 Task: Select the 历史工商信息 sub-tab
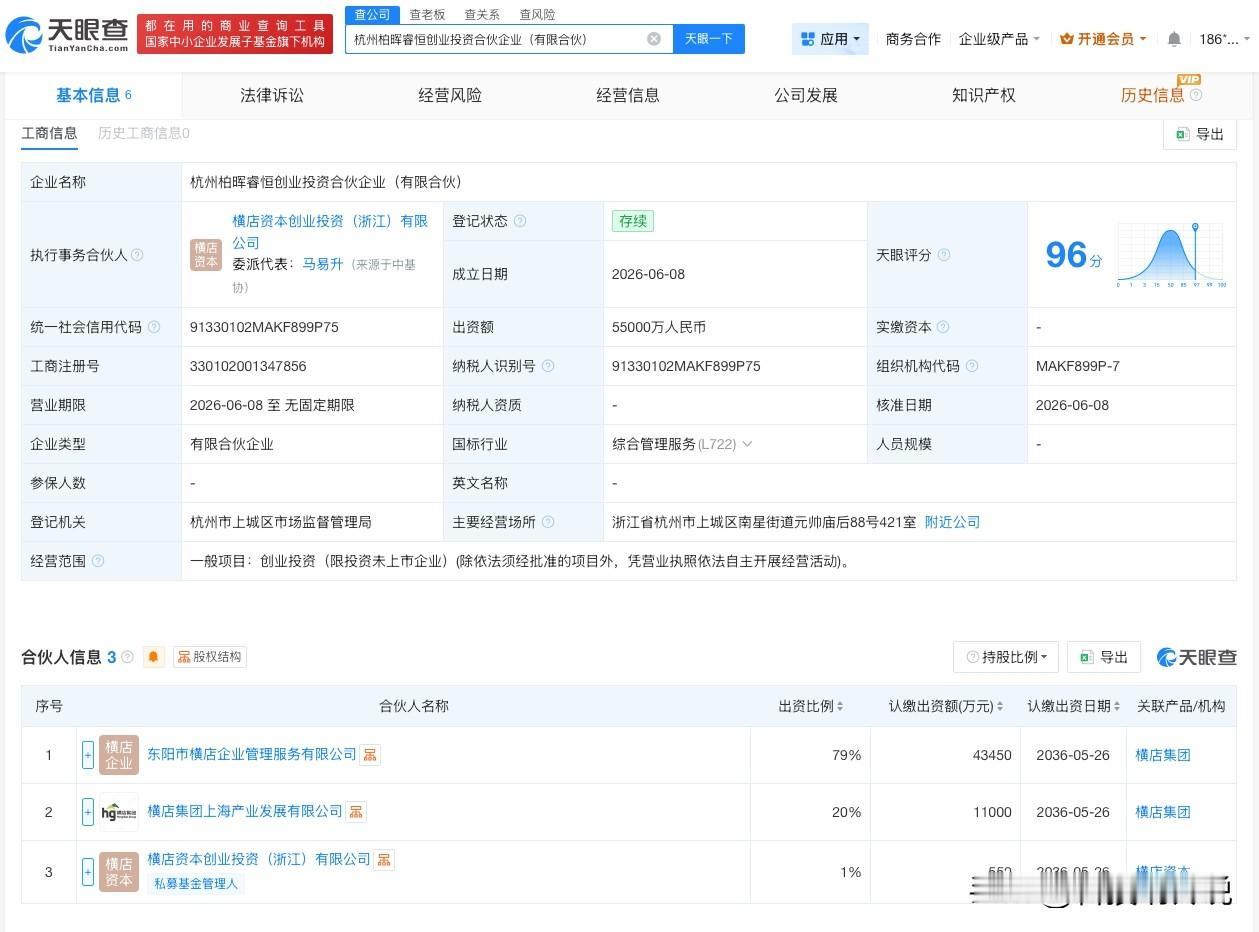pyautogui.click(x=144, y=133)
